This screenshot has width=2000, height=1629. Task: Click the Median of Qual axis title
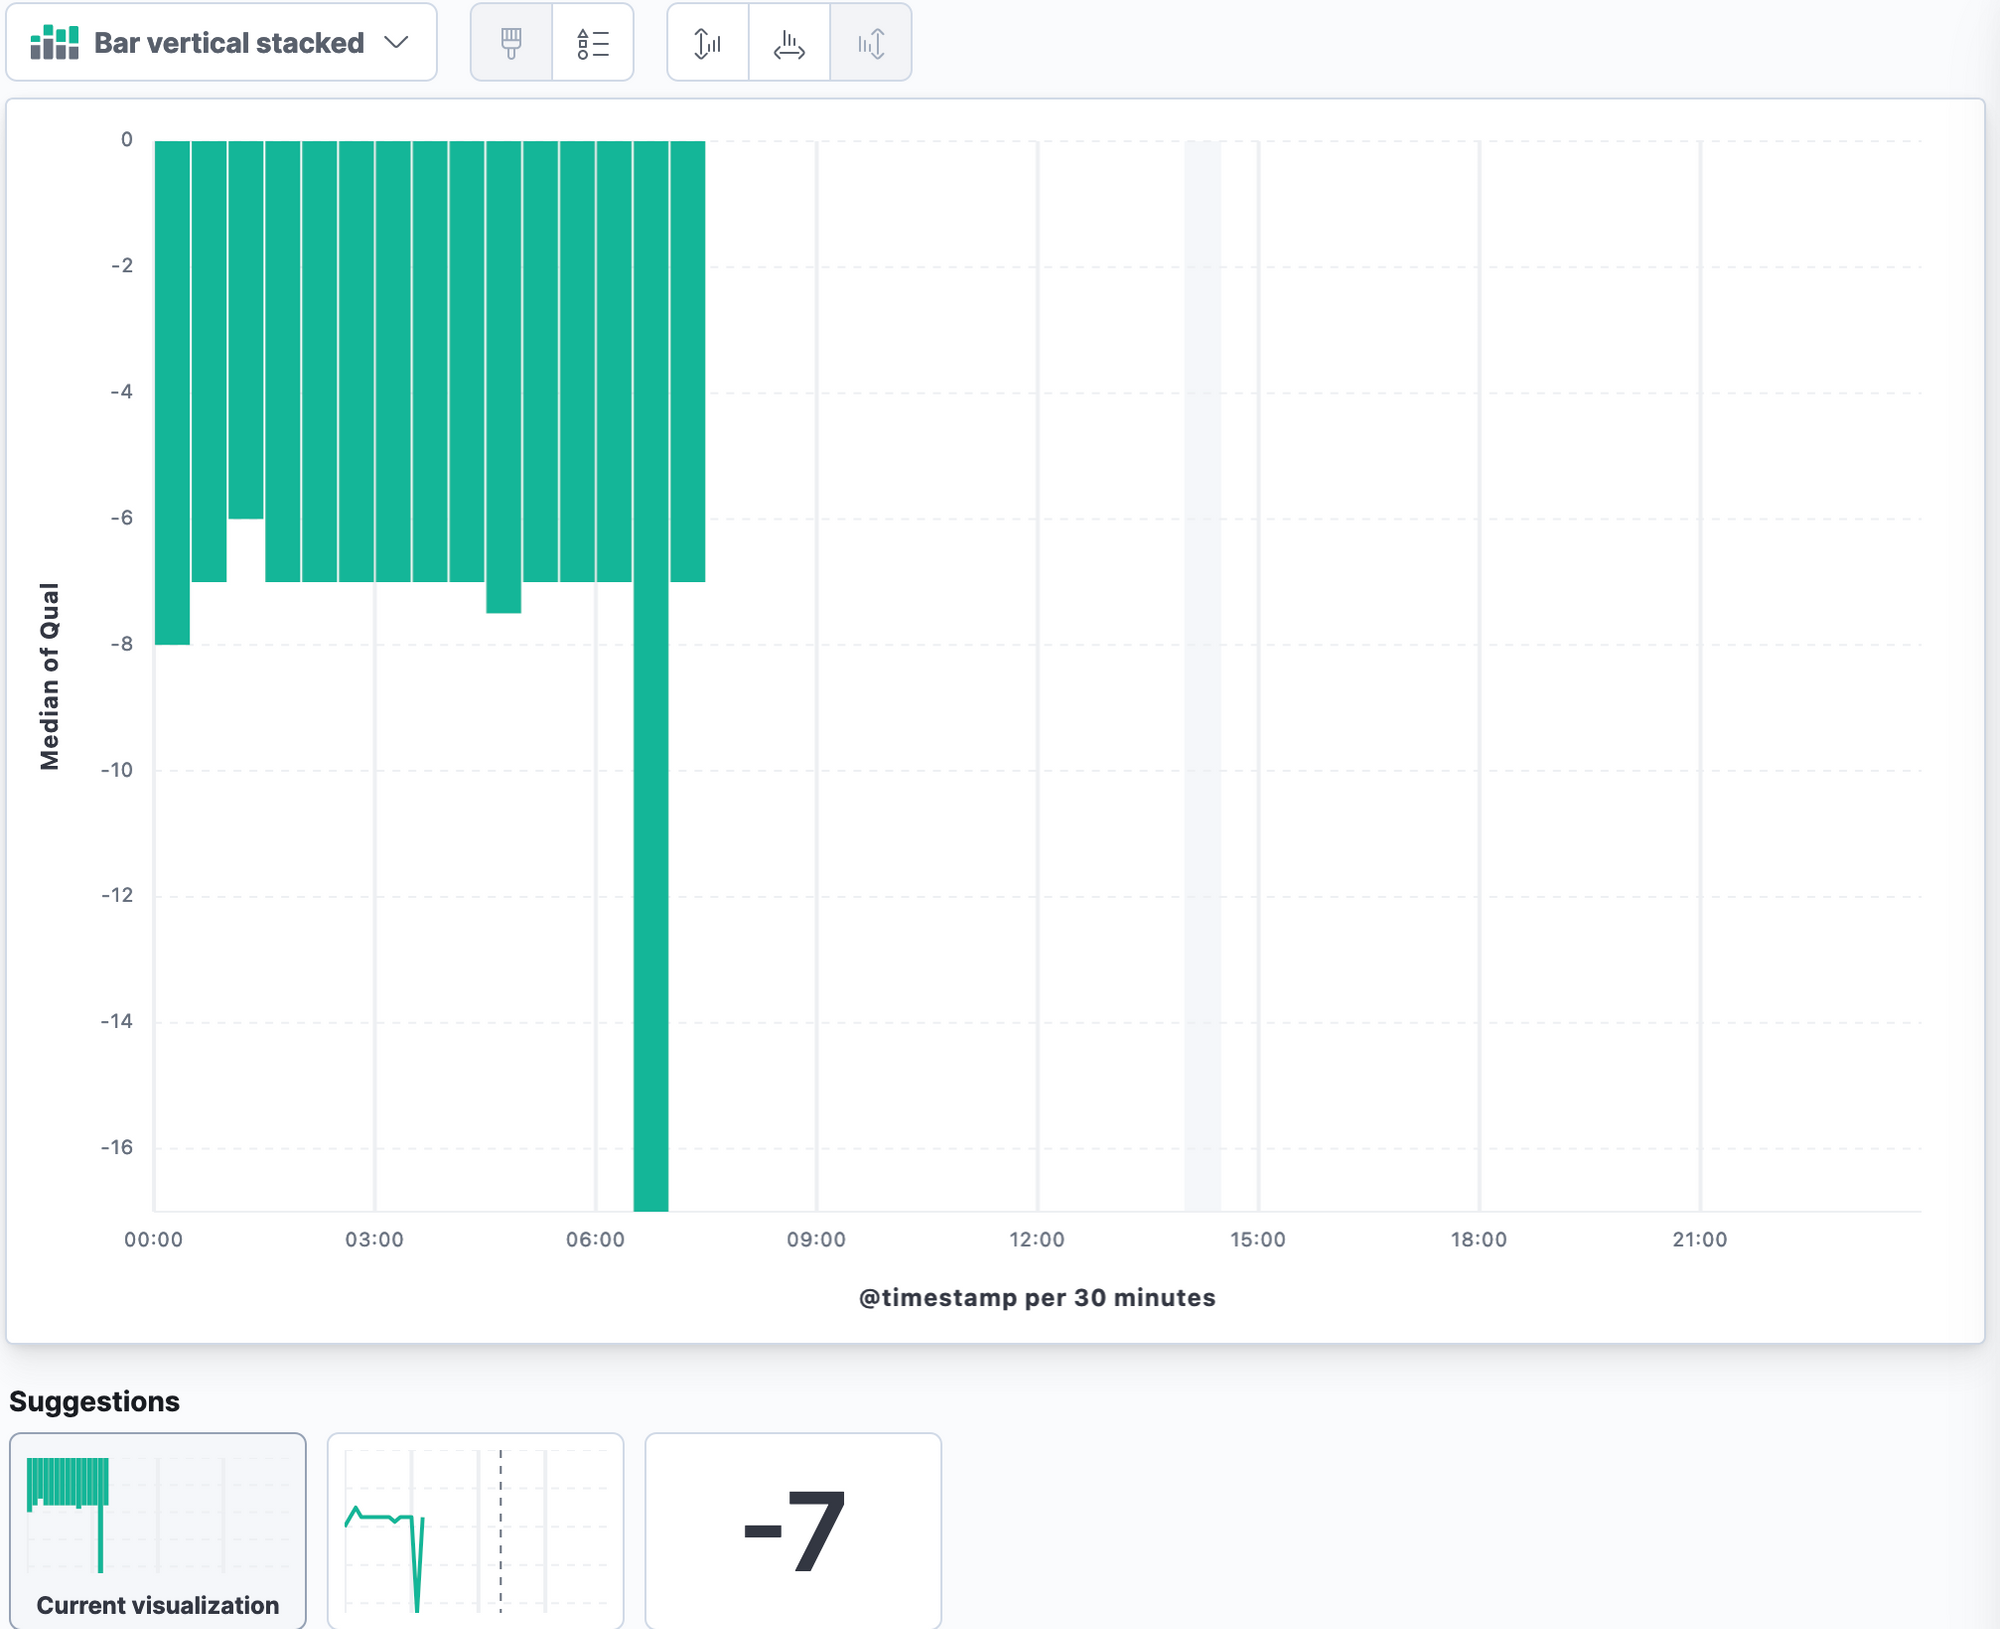tap(49, 676)
